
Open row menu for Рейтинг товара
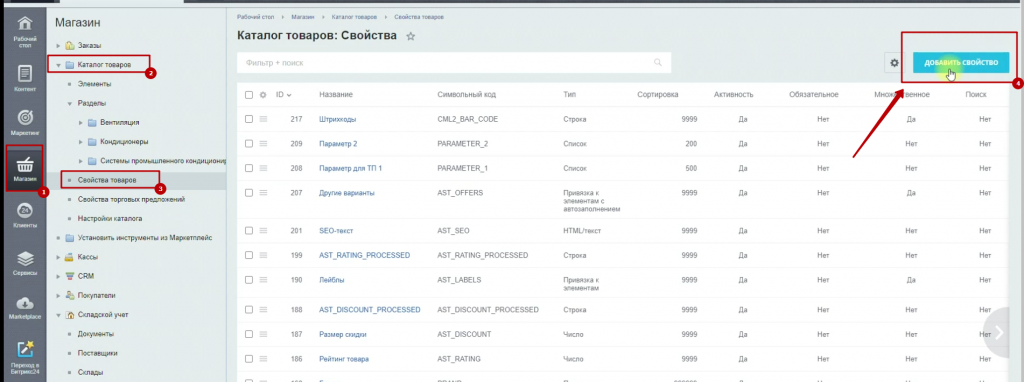(x=264, y=358)
